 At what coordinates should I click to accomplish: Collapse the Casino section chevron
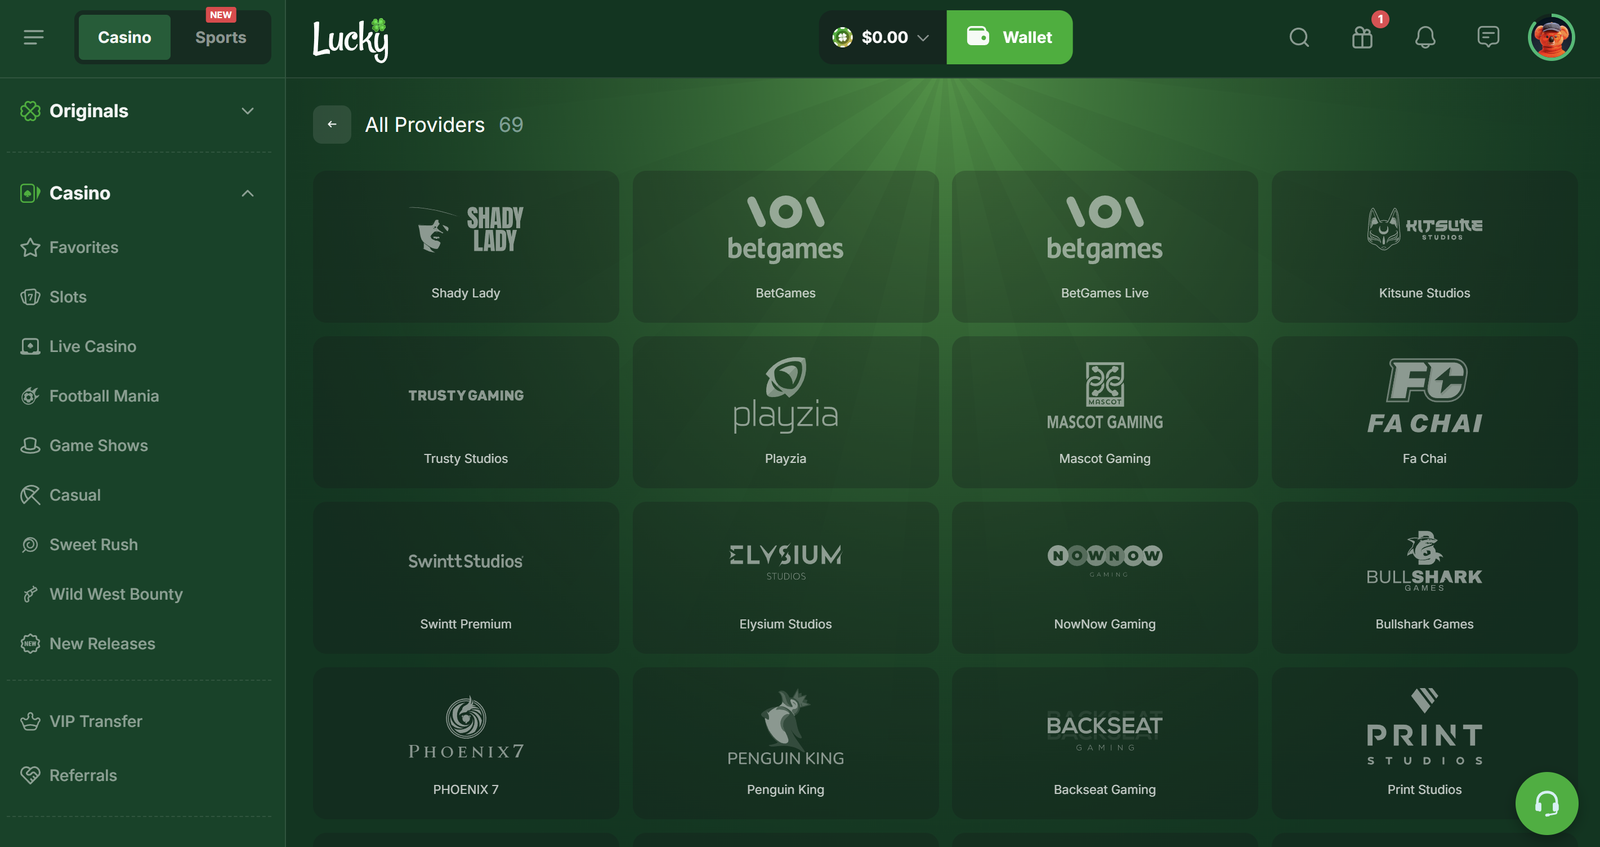click(248, 193)
